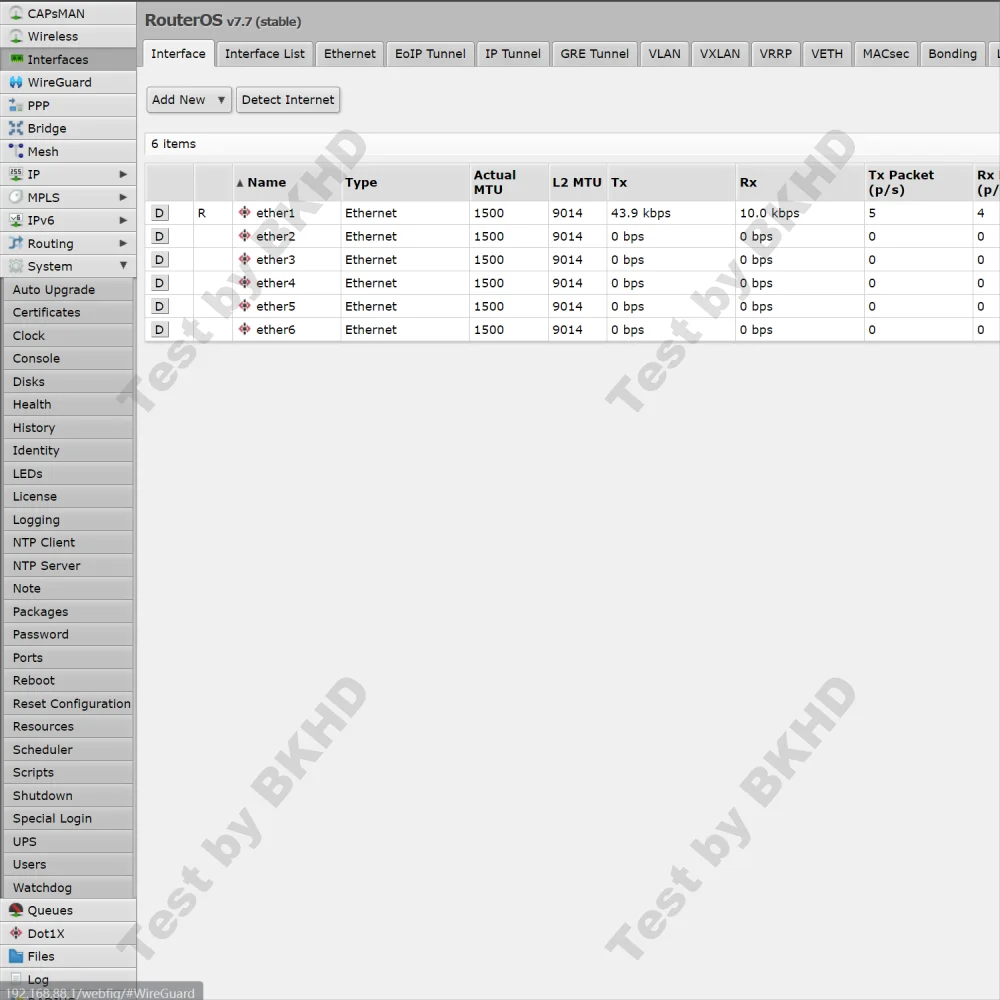Switch to the IP Tunnel tab
1000x1000 pixels.
tap(513, 54)
